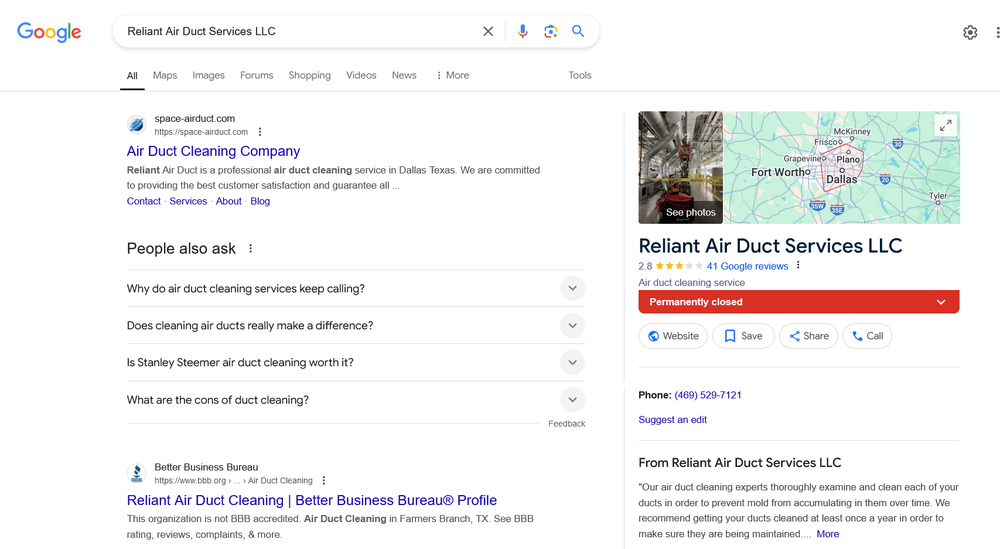
Task: Open the More search filters dropdown
Action: [x=452, y=75]
